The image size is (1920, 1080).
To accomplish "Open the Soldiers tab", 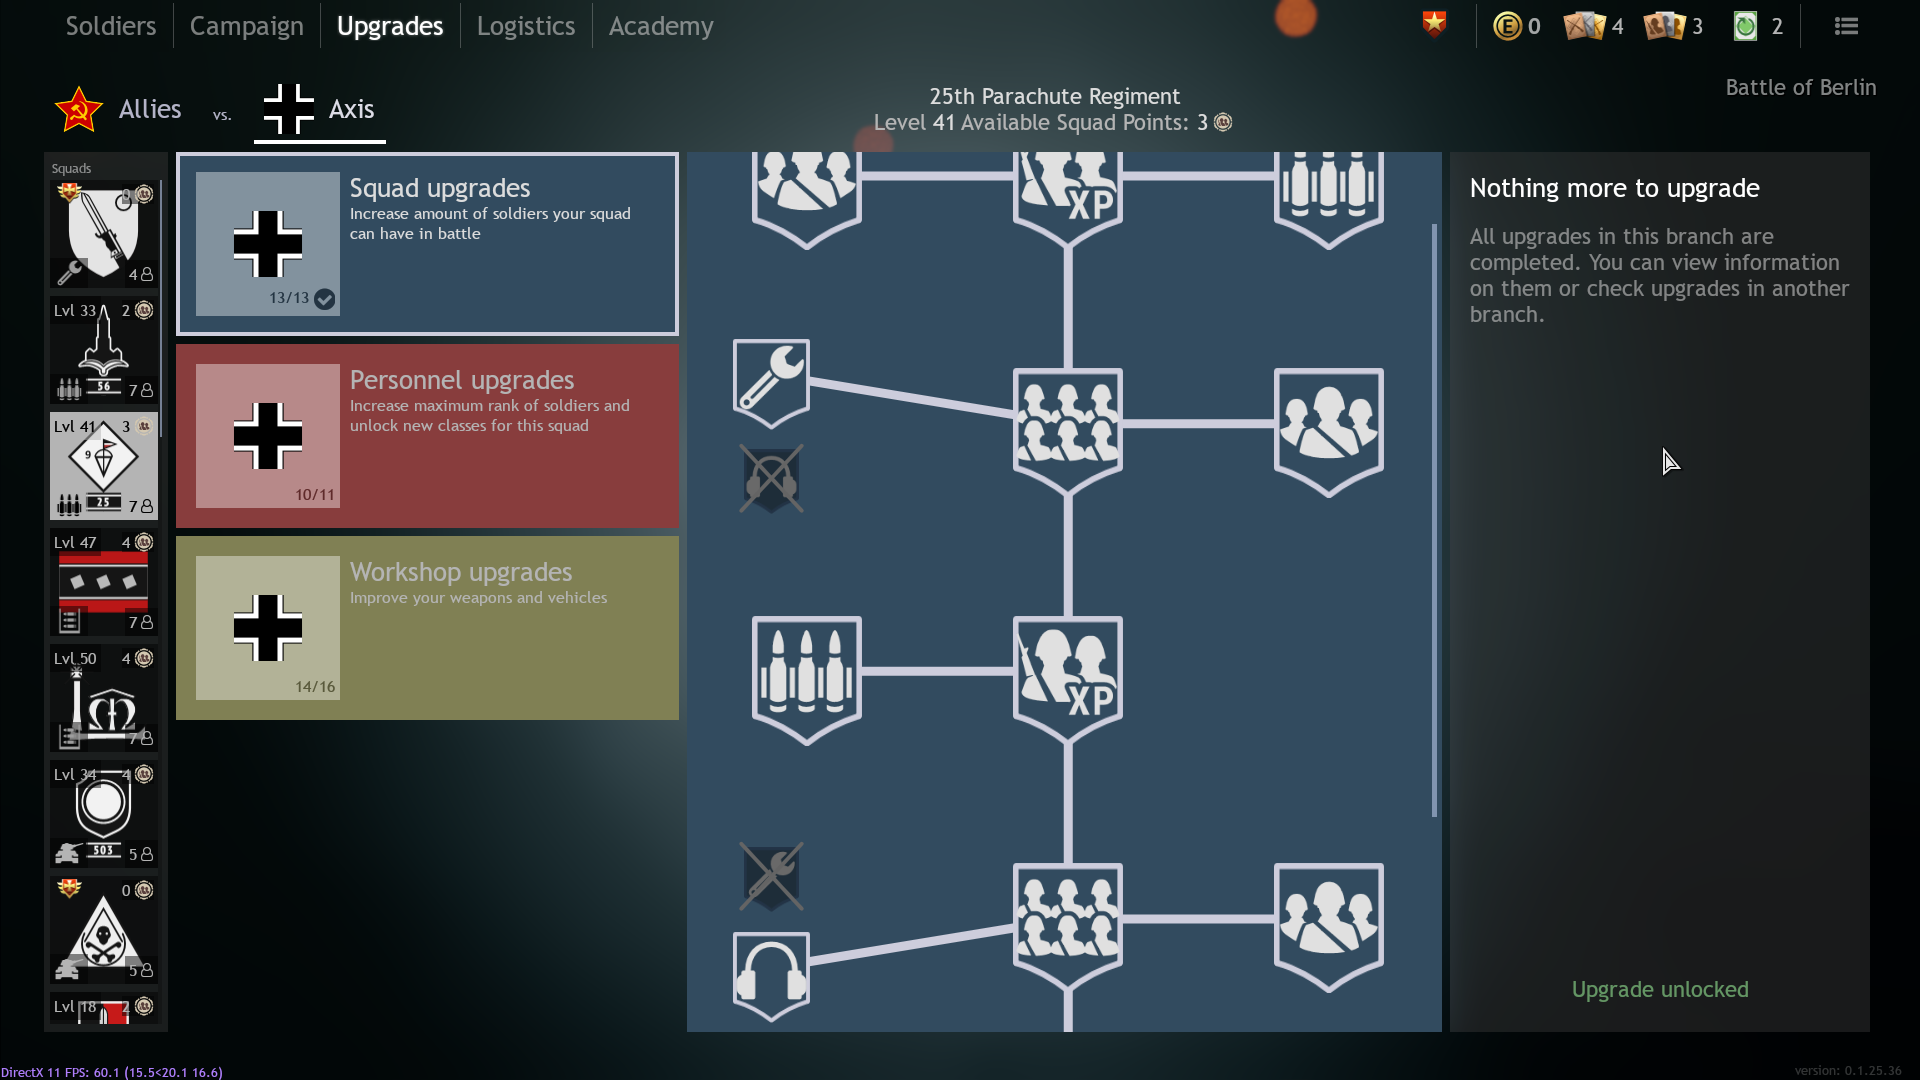I will (x=110, y=26).
